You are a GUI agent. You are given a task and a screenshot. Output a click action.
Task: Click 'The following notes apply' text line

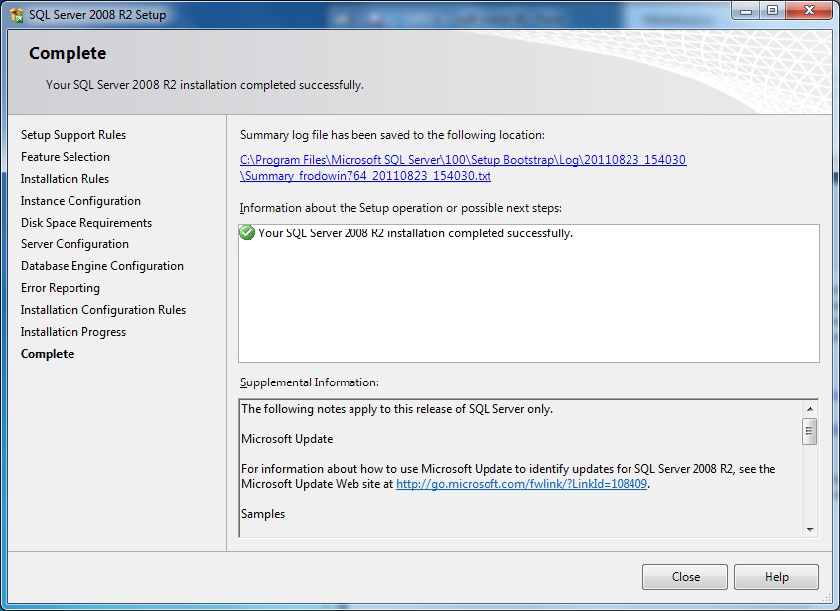tap(397, 409)
